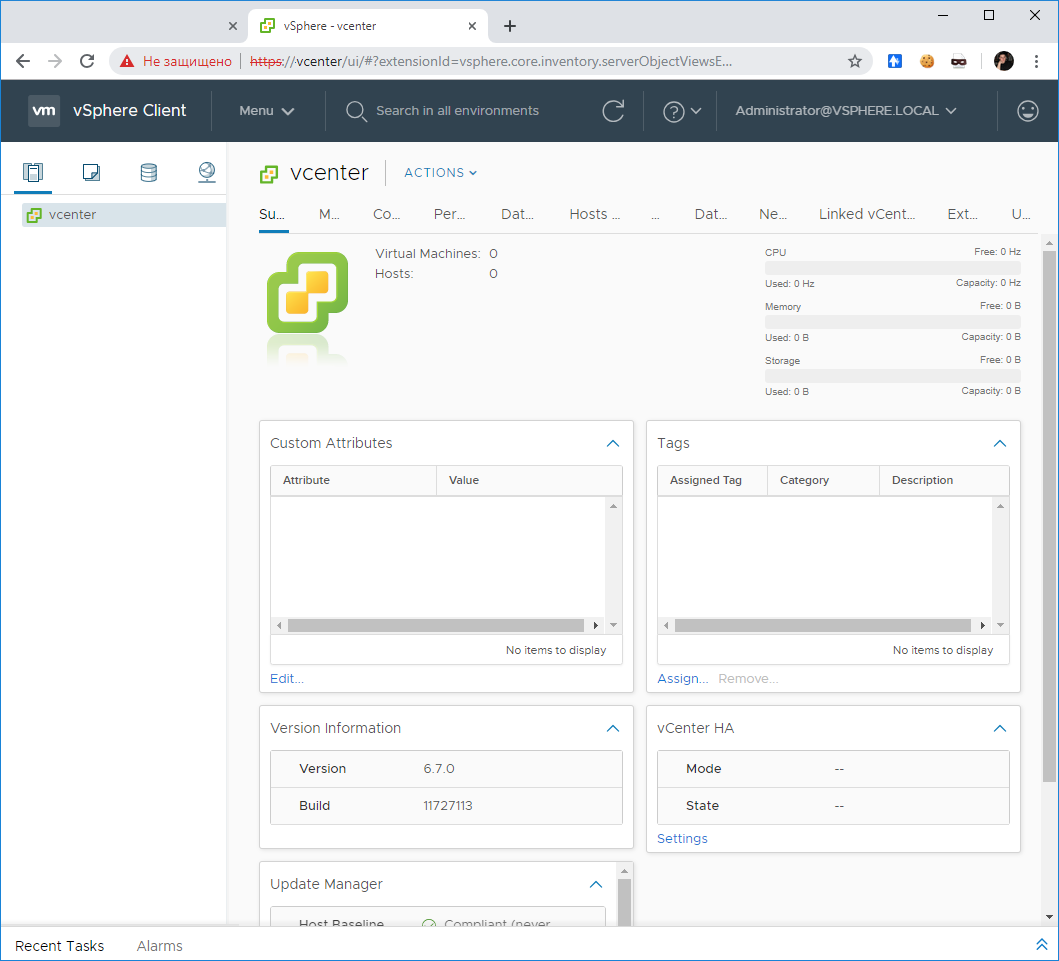Select the Summary tab
This screenshot has width=1059, height=961.
pyautogui.click(x=272, y=215)
